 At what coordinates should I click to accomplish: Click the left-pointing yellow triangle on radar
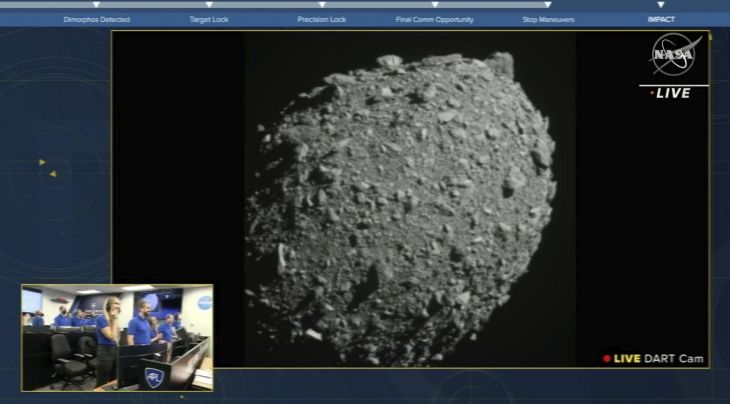coord(53,174)
